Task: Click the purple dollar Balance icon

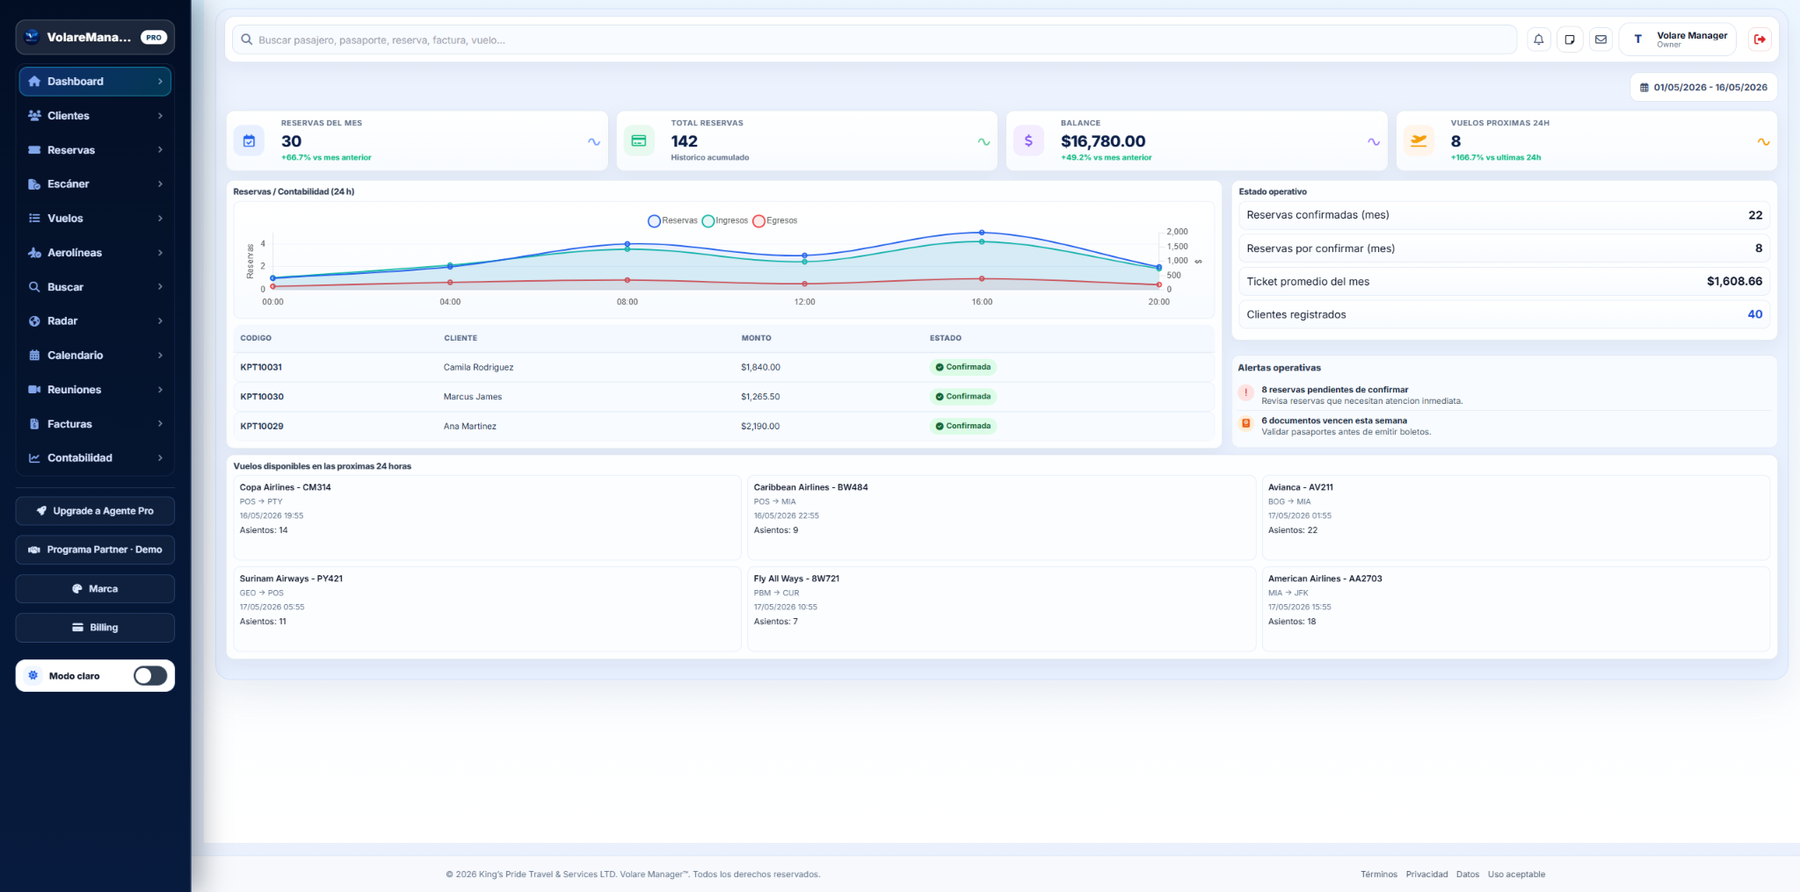Action: pos(1028,141)
